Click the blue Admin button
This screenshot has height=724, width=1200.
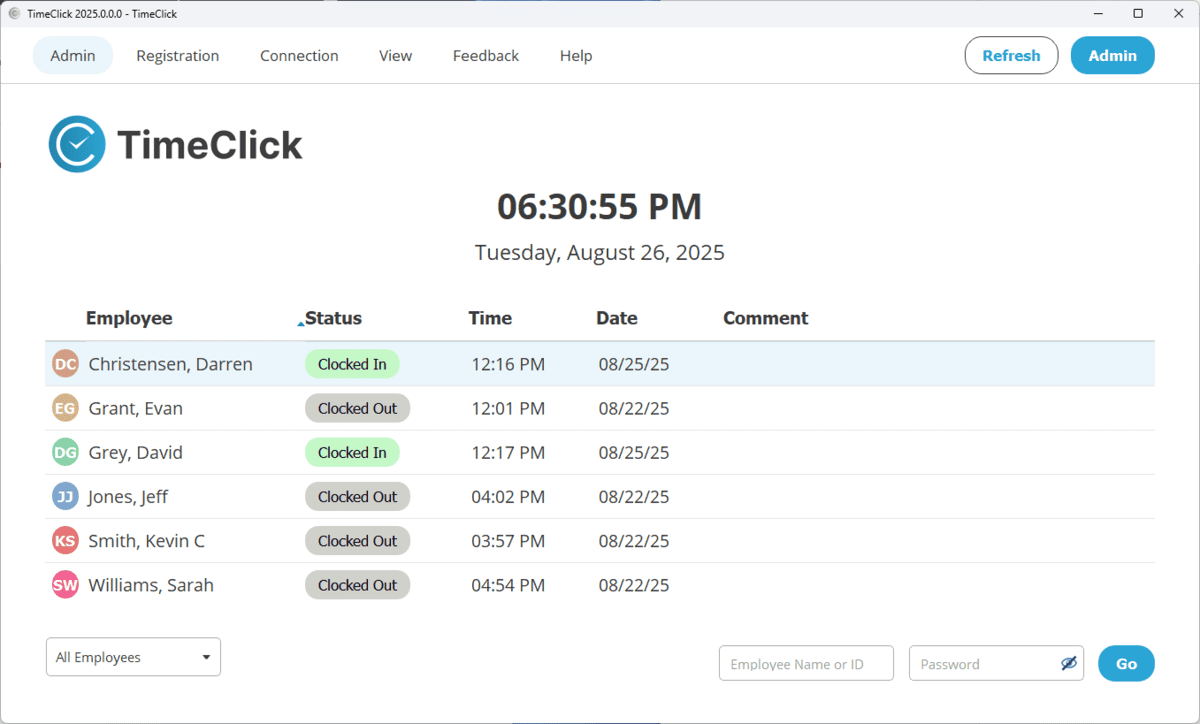1112,56
